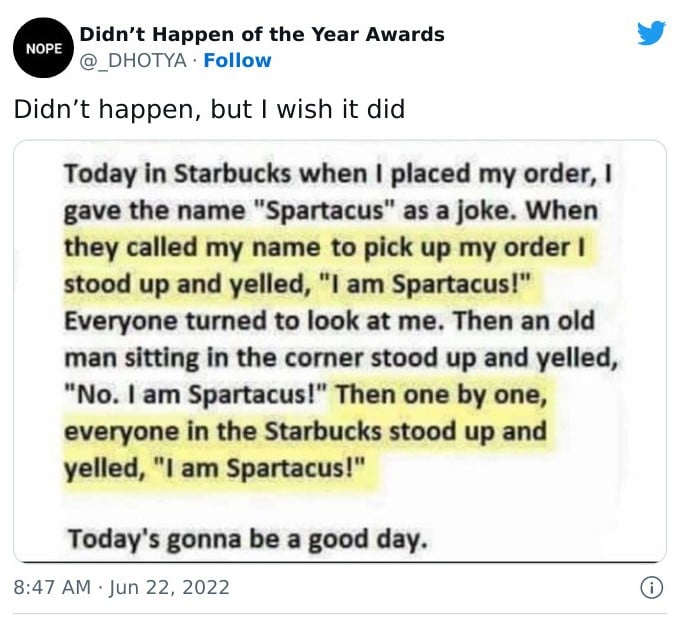
Task: Click "Today's gonna be a good day." text
Action: coord(247,540)
